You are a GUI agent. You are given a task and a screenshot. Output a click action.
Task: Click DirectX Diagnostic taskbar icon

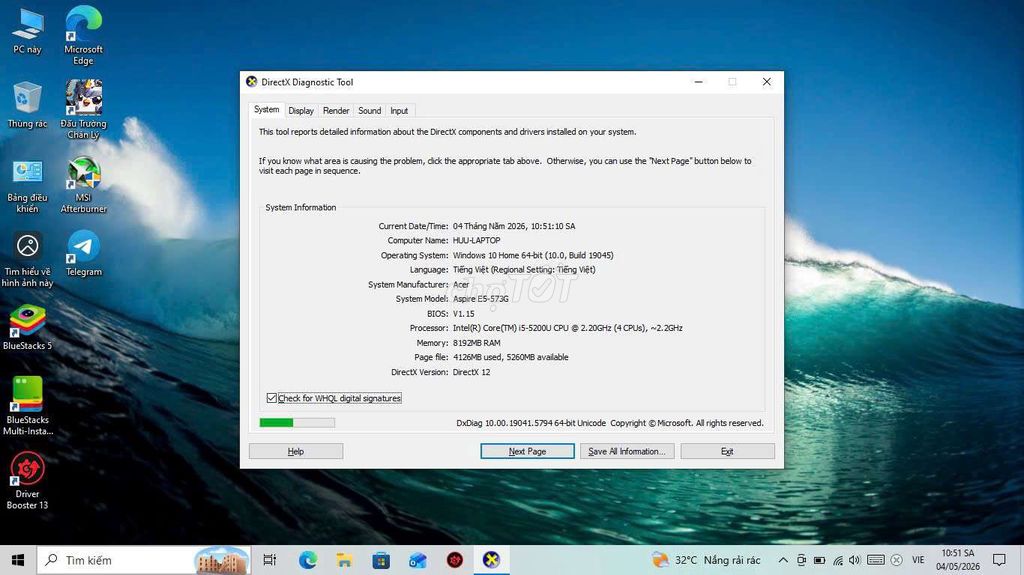(x=491, y=560)
